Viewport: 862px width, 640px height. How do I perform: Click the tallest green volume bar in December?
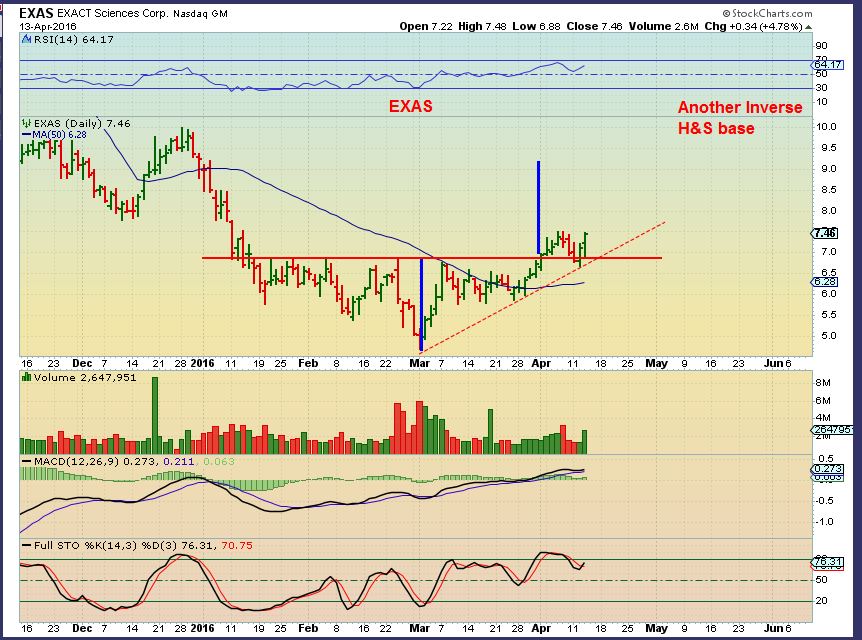[x=154, y=415]
